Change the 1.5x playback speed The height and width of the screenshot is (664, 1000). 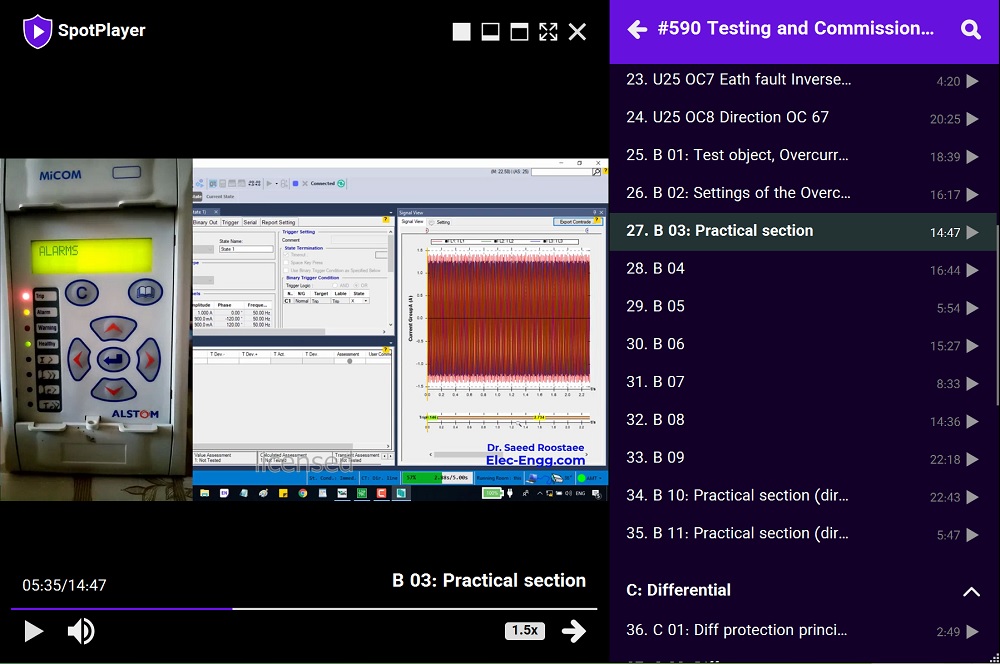click(525, 631)
